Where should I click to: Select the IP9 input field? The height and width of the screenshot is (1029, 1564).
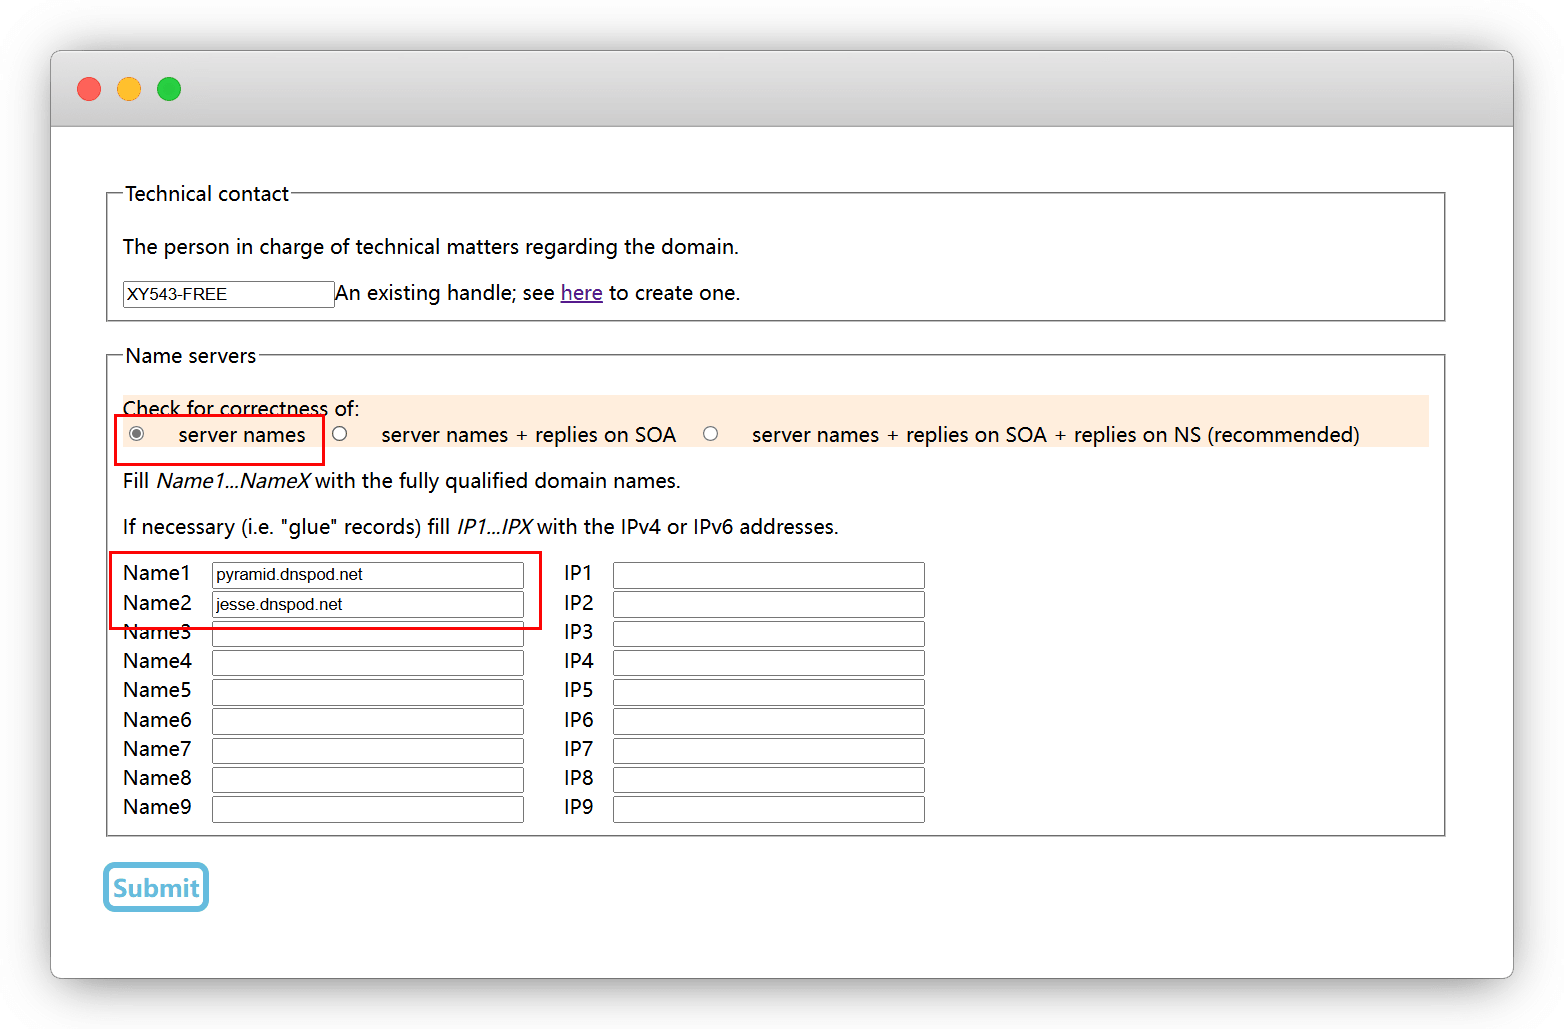coord(768,809)
